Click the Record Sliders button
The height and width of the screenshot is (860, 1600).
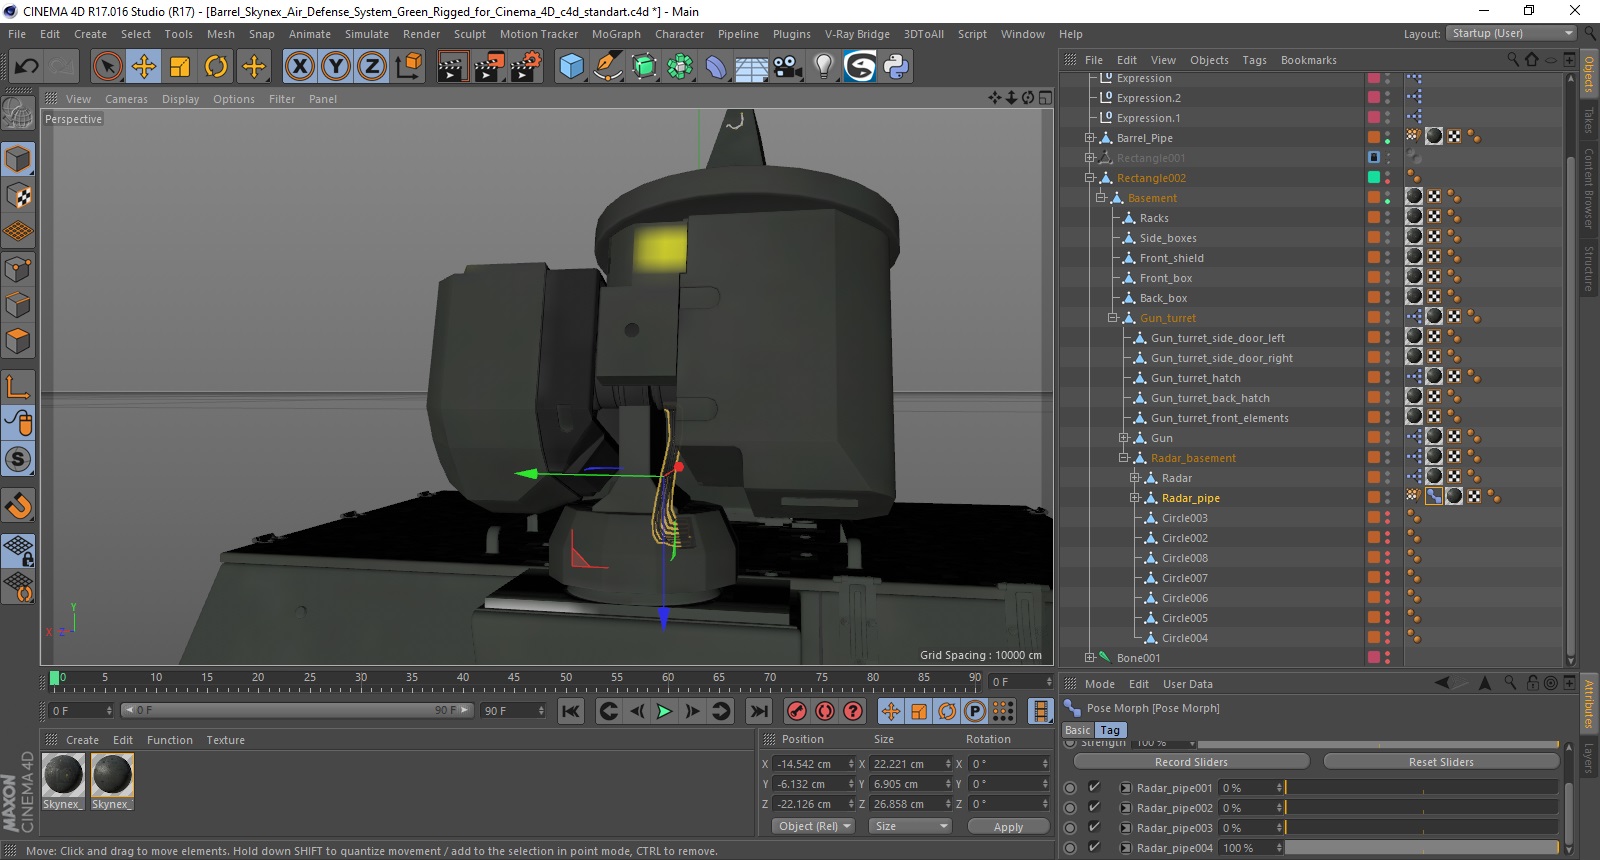[1191, 762]
